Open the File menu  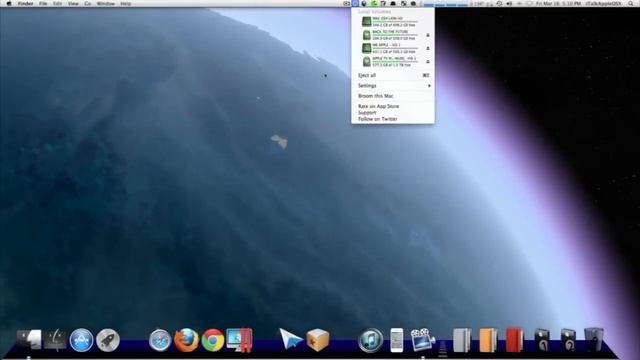(x=43, y=3)
